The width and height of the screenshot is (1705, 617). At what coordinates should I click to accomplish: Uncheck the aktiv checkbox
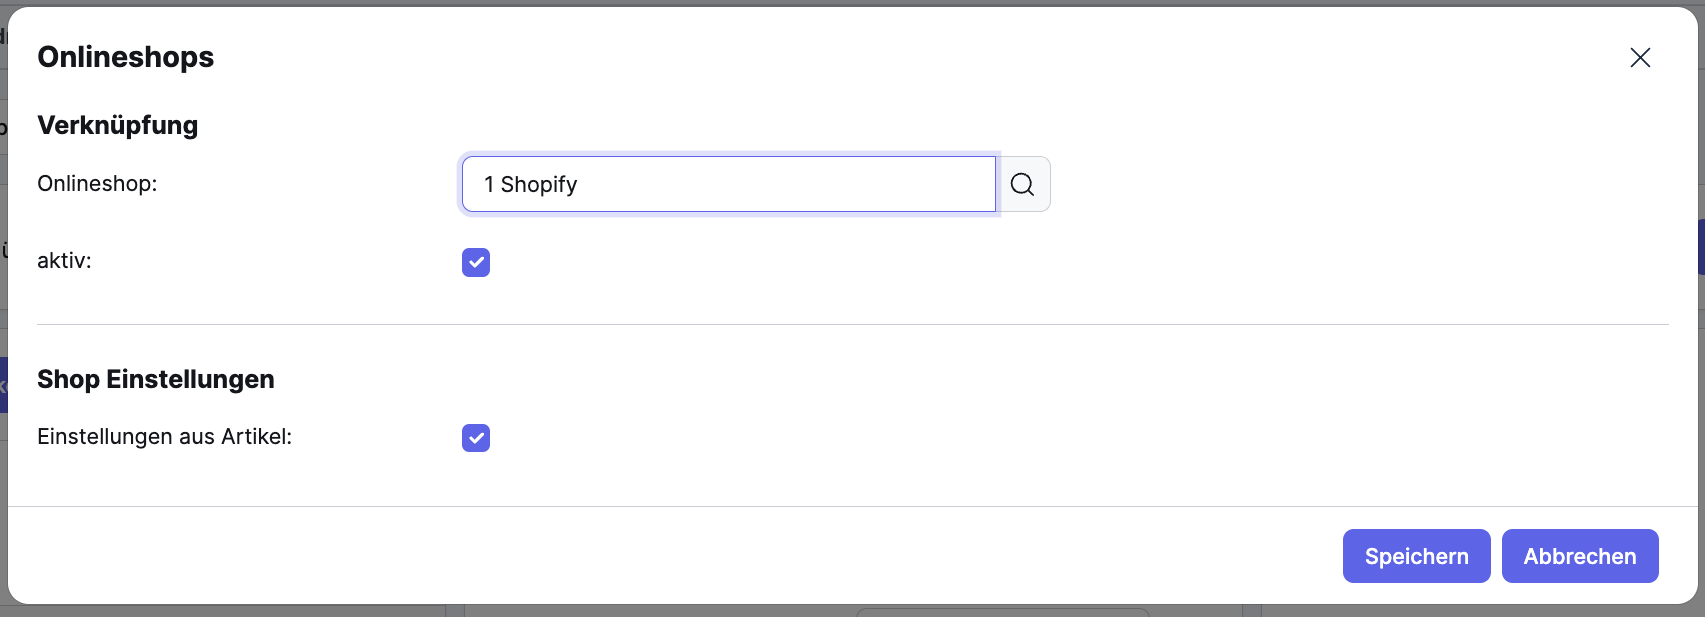[x=476, y=262]
